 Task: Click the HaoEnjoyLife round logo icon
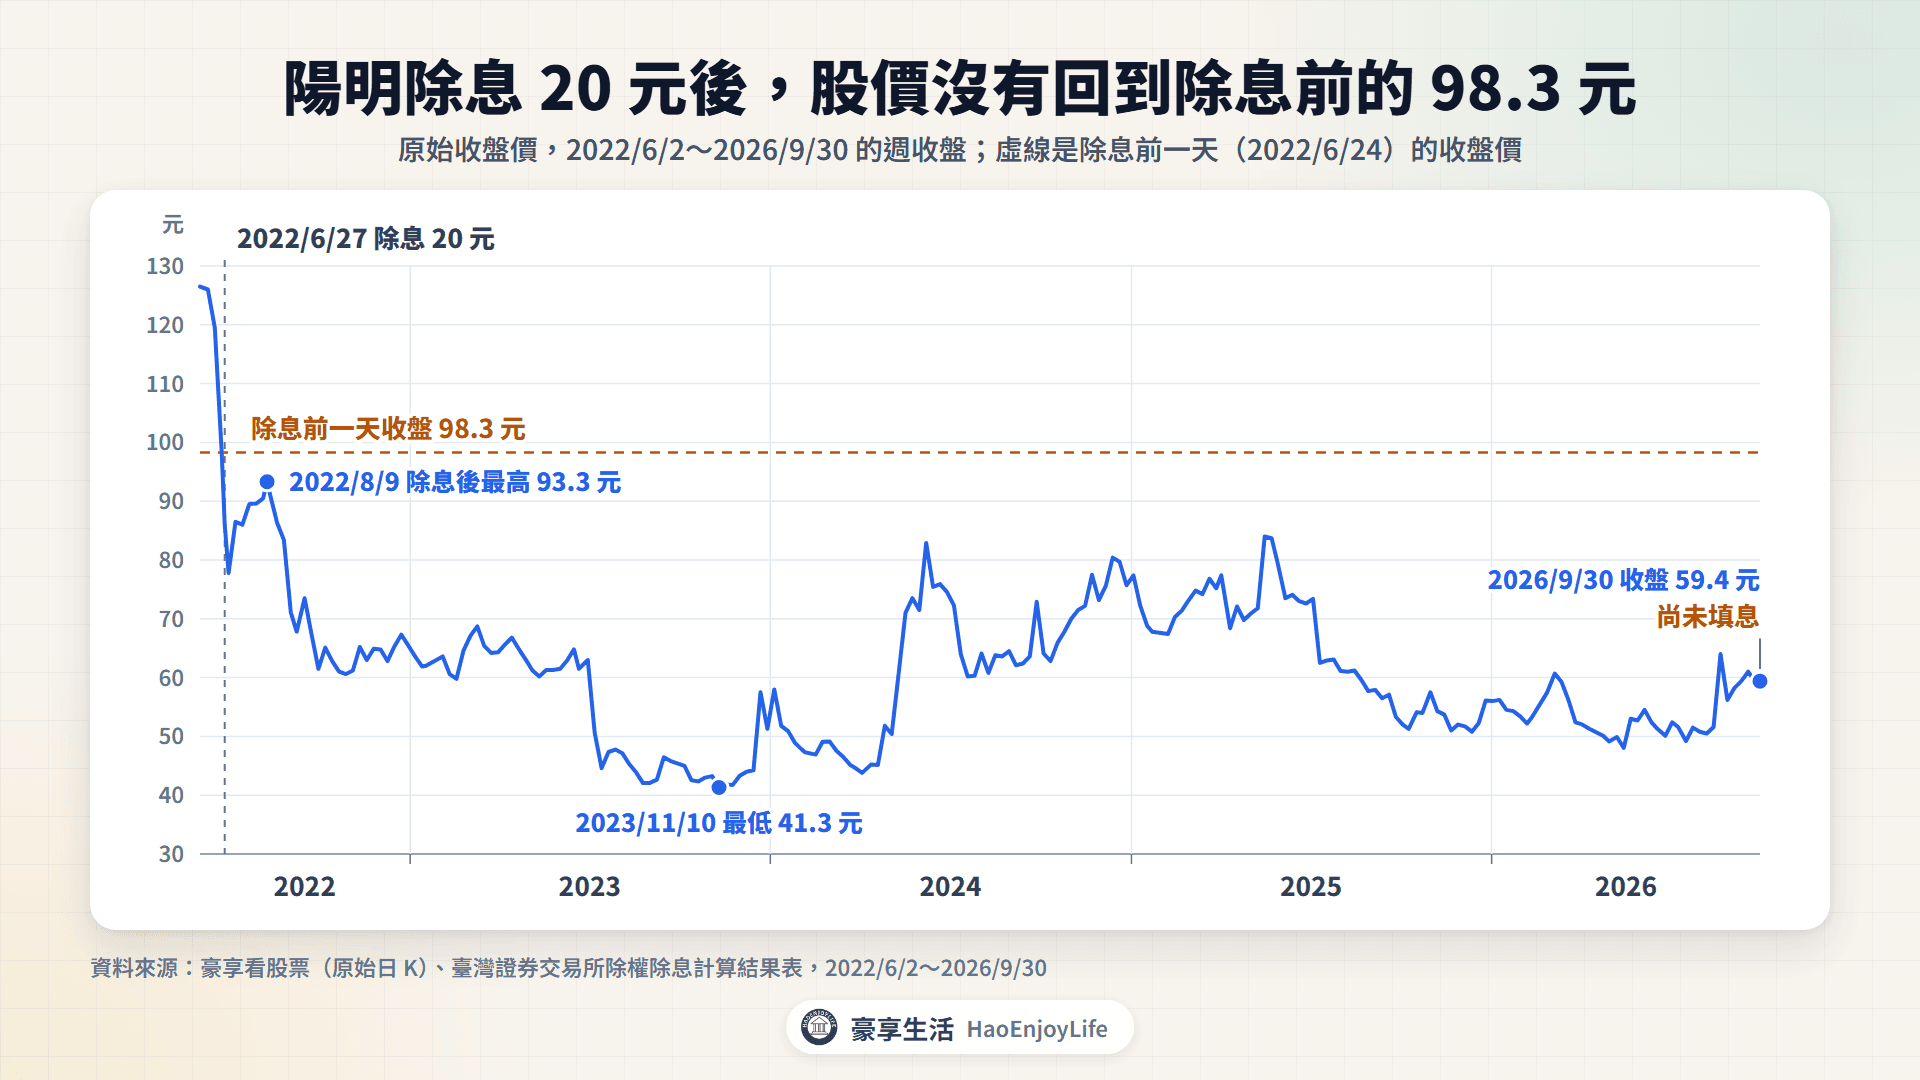pos(819,1027)
